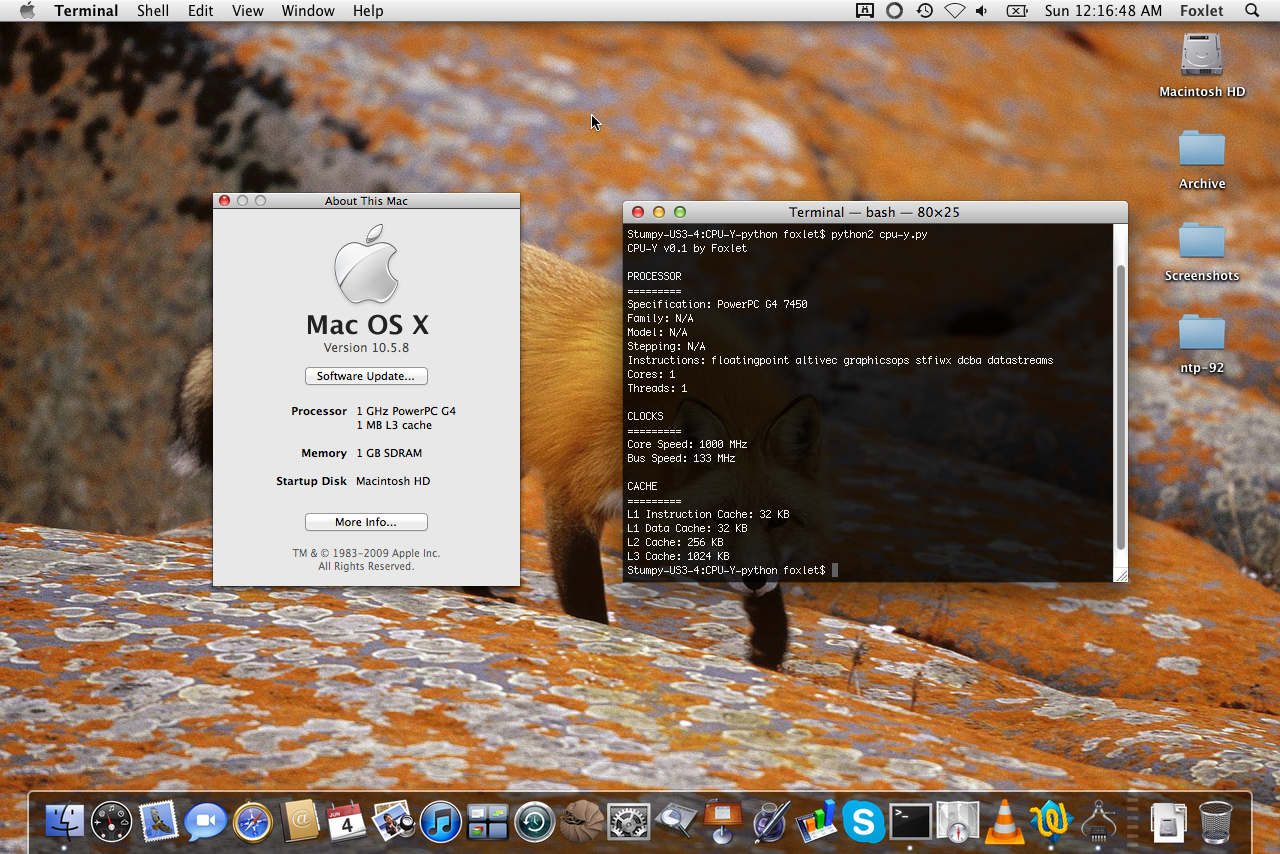Image resolution: width=1280 pixels, height=854 pixels.
Task: Launch iTunes from the dock
Action: coord(441,822)
